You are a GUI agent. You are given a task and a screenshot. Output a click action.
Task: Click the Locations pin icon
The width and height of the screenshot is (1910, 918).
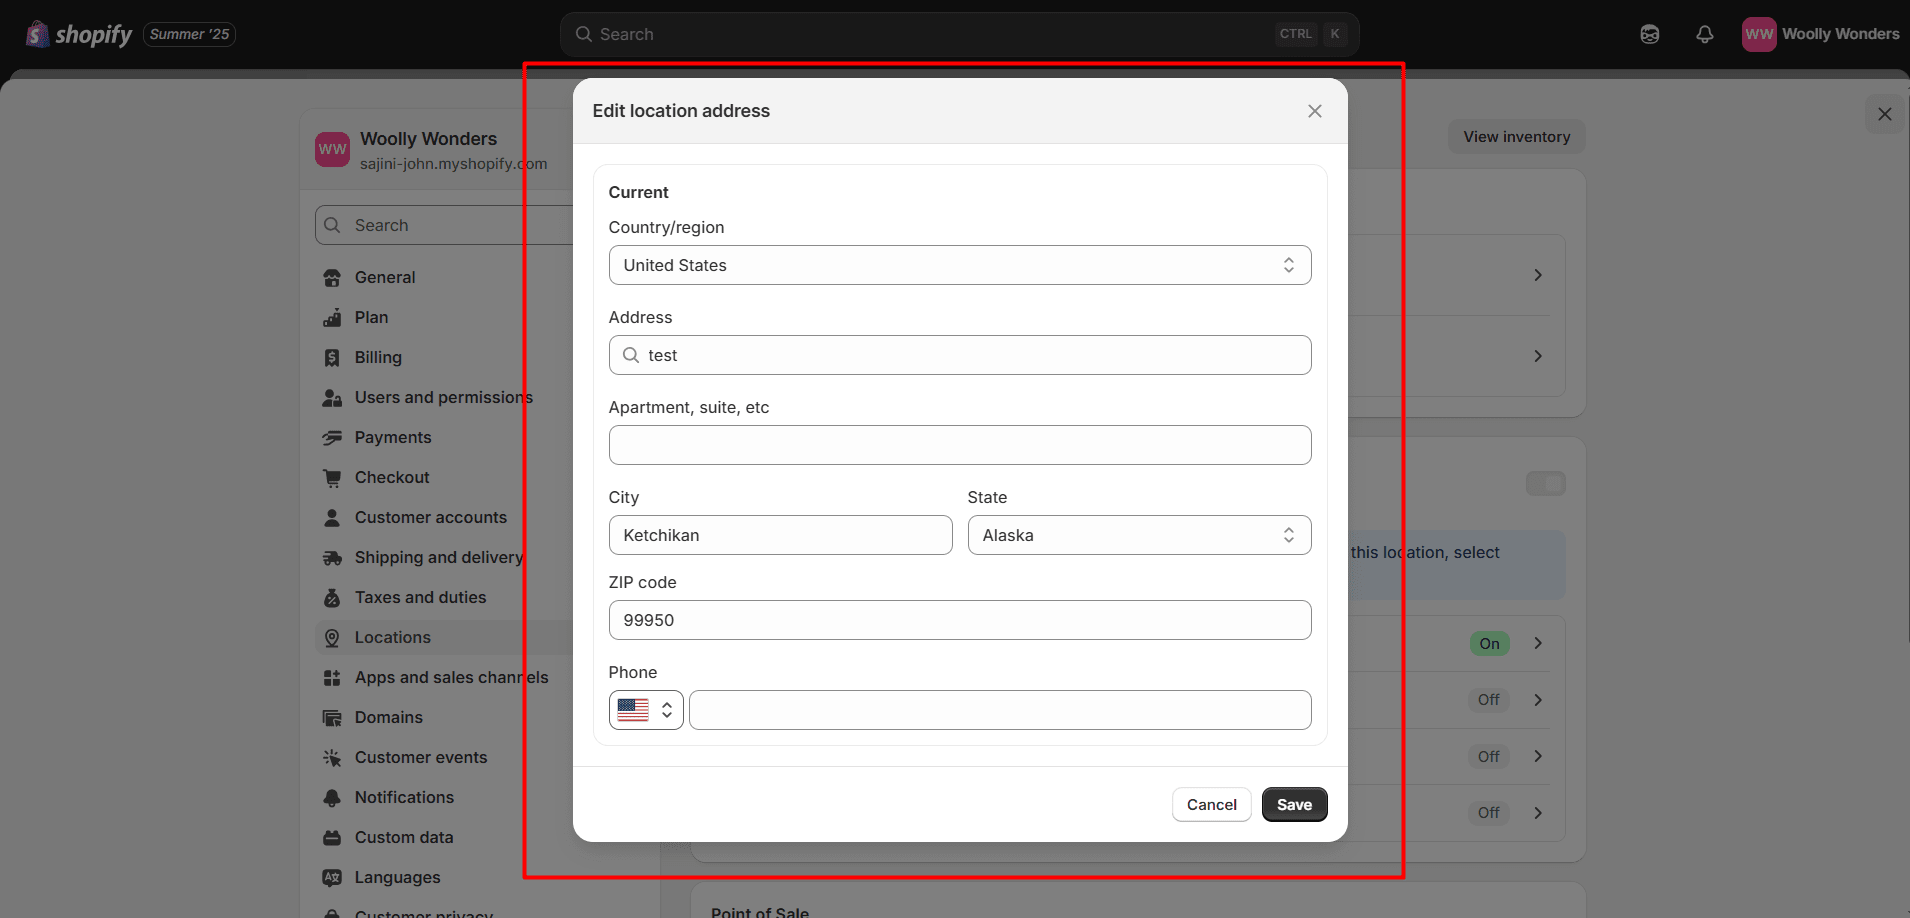click(332, 638)
